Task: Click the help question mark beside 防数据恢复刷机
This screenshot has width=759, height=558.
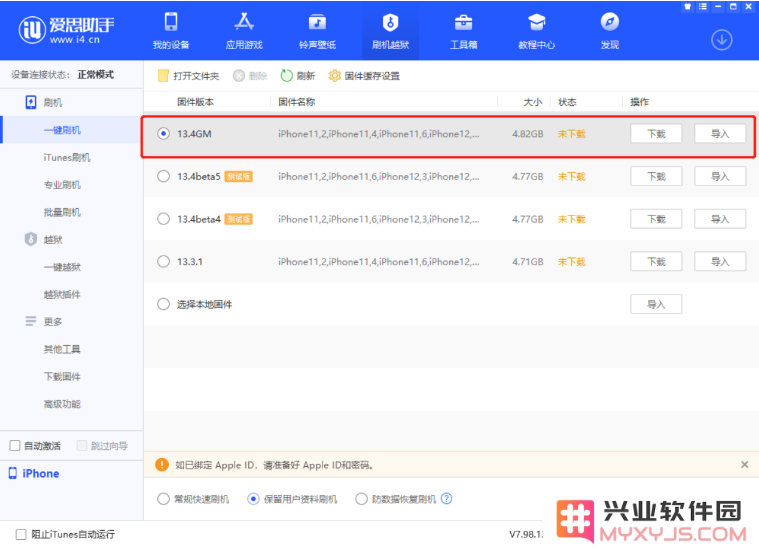Action: coord(447,498)
